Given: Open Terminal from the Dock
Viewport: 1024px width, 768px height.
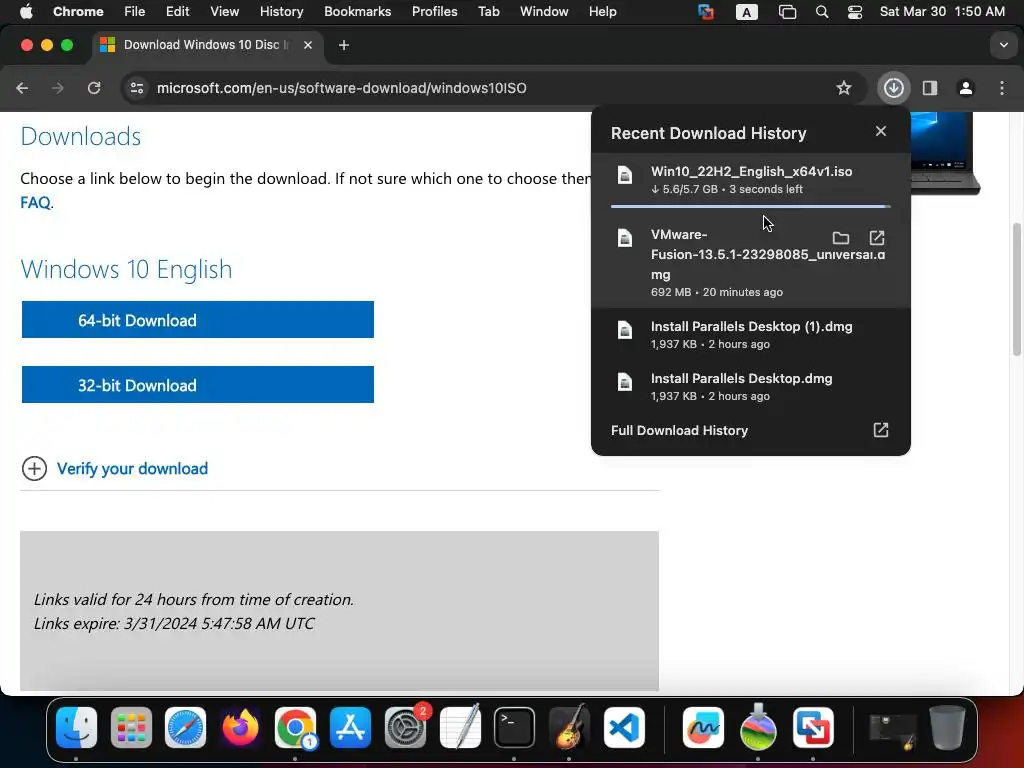Looking at the screenshot, I should pos(514,727).
